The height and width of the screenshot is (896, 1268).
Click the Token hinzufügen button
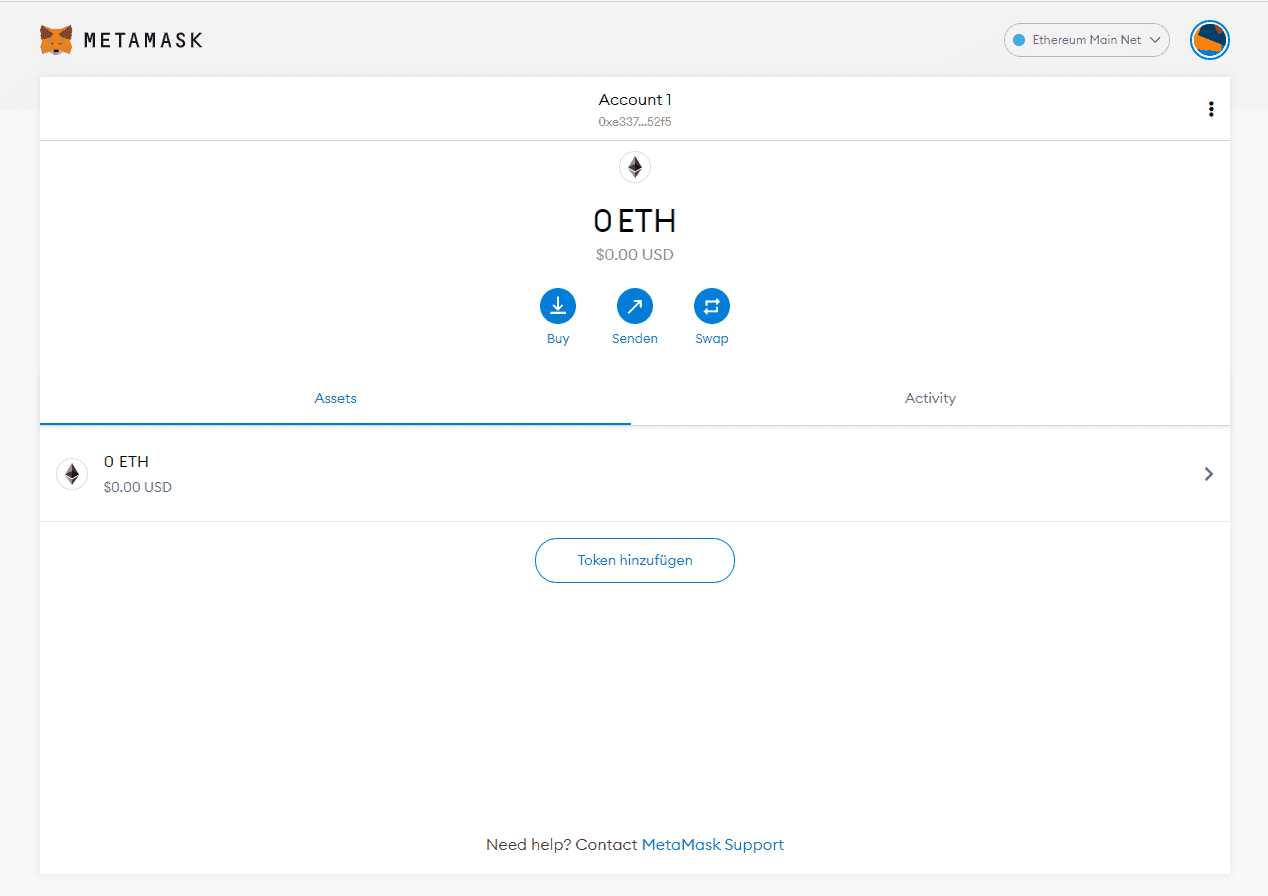click(635, 560)
